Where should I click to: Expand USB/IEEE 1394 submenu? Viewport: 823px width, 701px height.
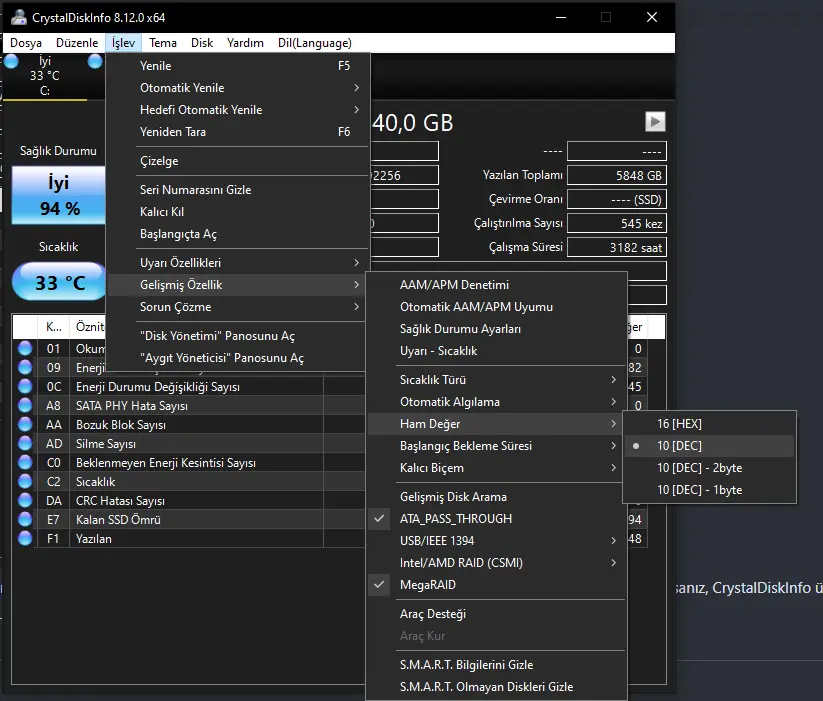tap(497, 540)
